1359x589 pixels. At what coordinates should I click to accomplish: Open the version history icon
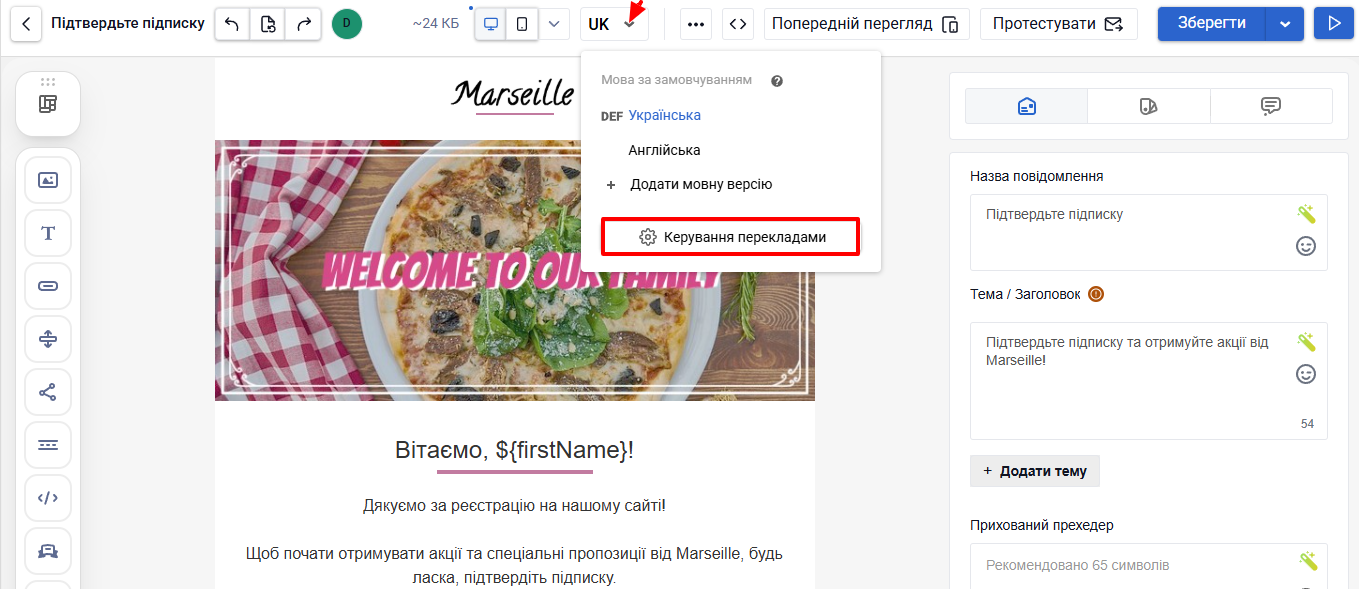(x=268, y=23)
